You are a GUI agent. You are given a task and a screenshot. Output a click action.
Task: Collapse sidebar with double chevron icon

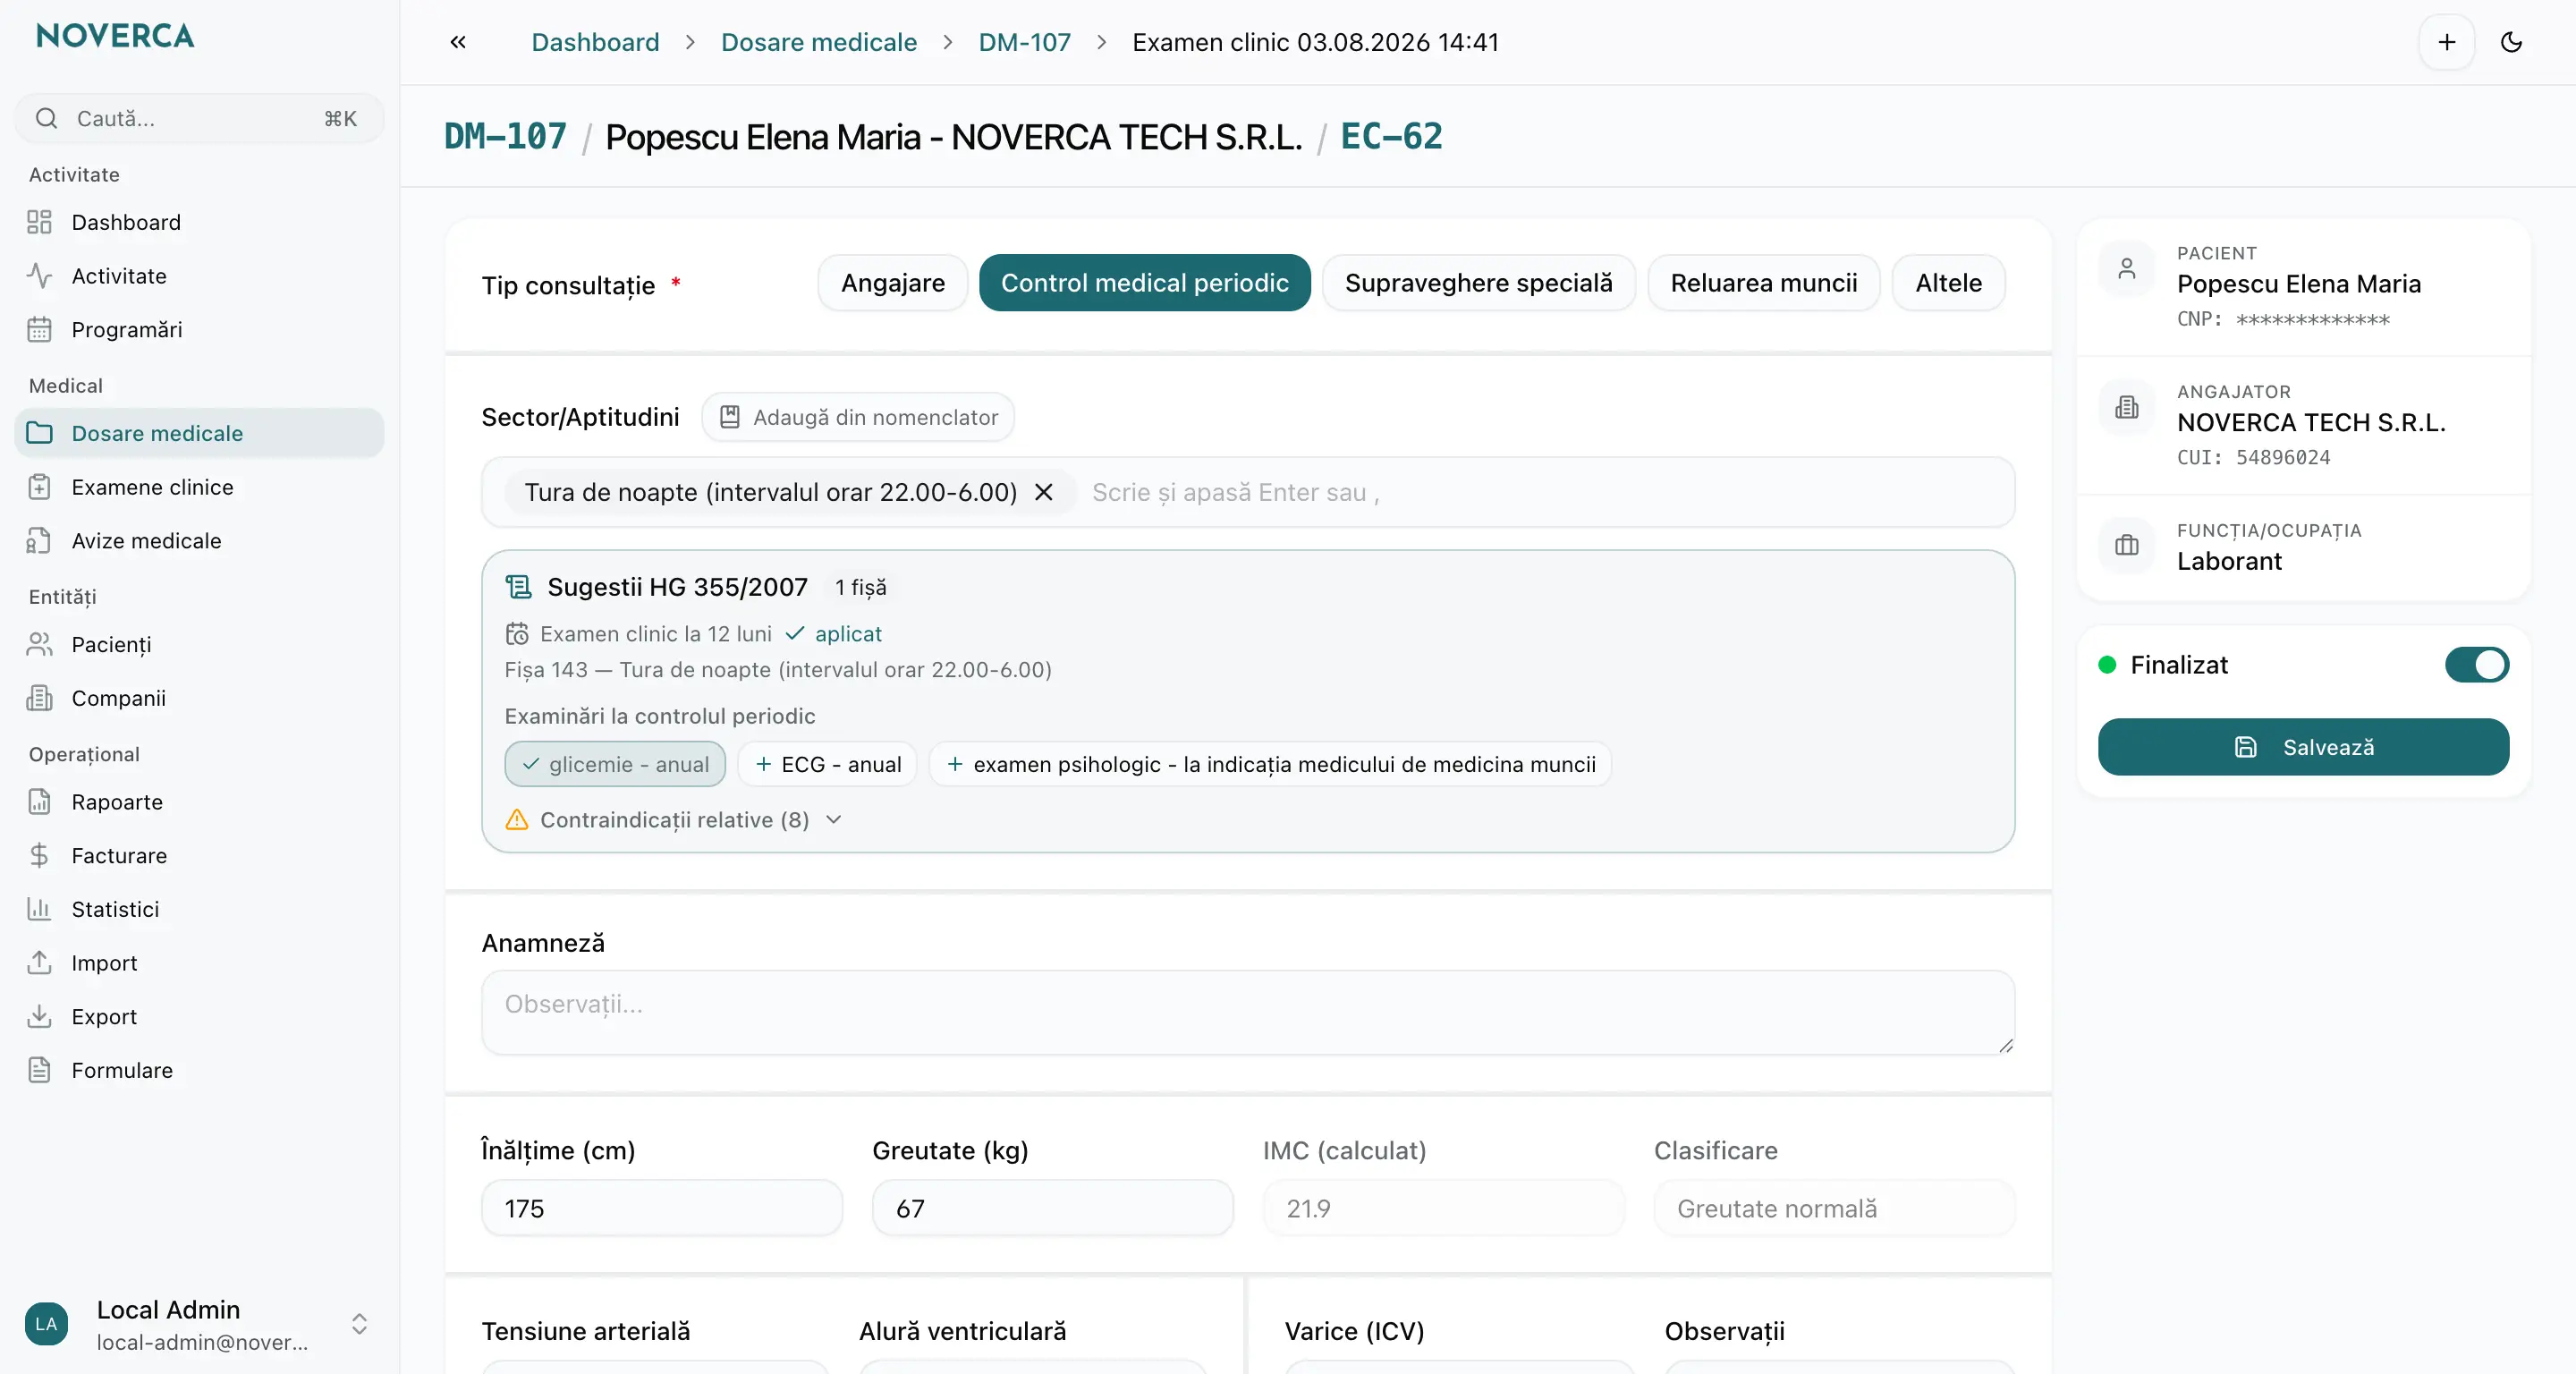click(458, 42)
